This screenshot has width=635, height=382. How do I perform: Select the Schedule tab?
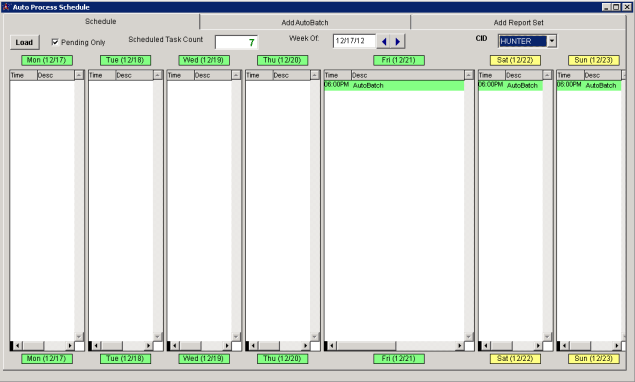click(100, 21)
